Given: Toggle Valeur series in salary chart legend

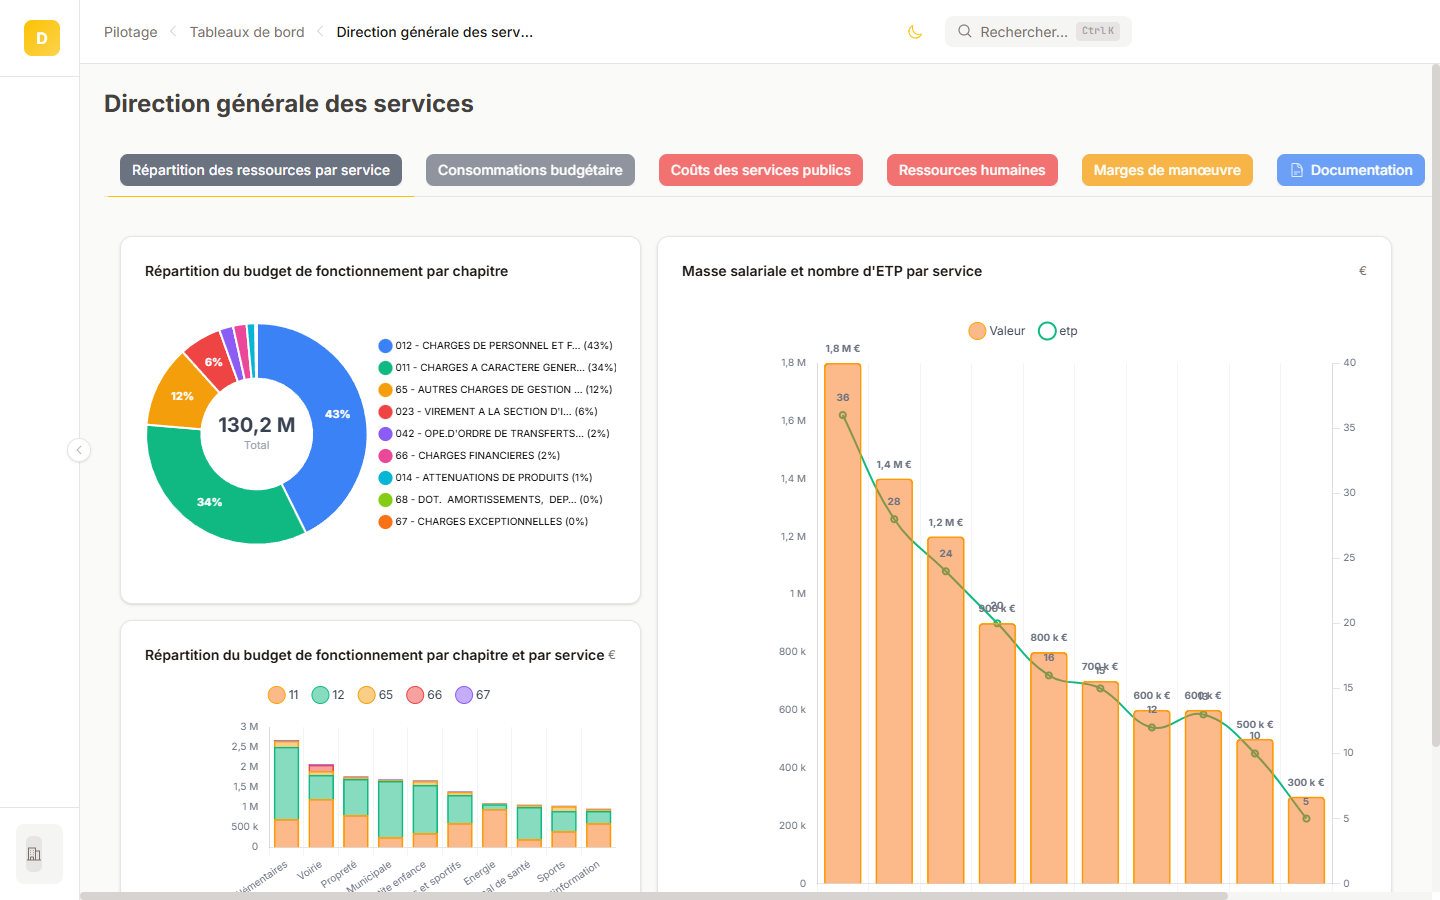Looking at the screenshot, I should (997, 331).
